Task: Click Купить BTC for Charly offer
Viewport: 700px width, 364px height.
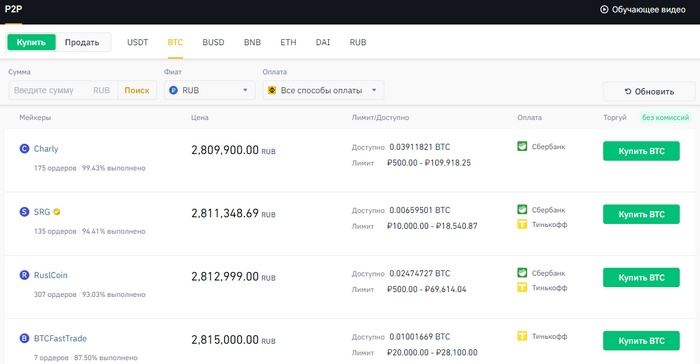Action: [x=641, y=151]
